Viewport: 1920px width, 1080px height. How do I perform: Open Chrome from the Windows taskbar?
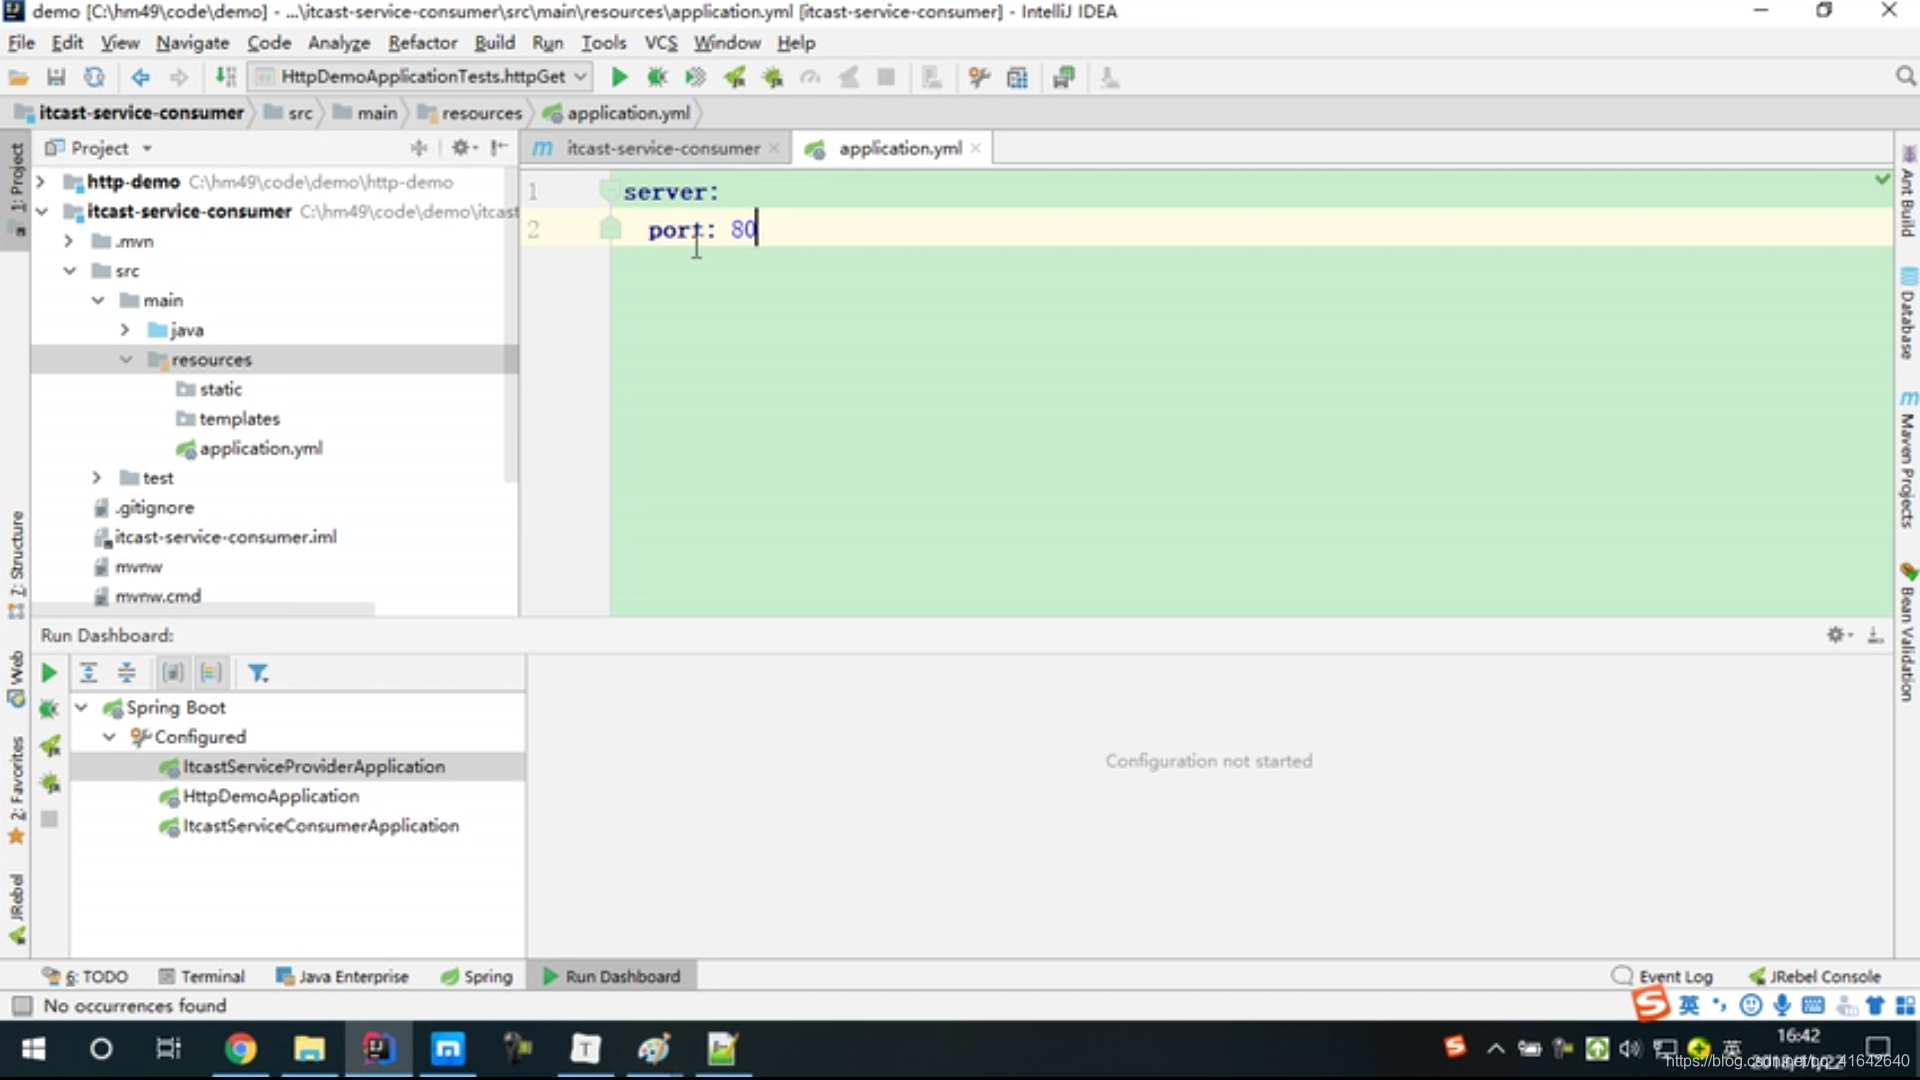[x=240, y=1048]
